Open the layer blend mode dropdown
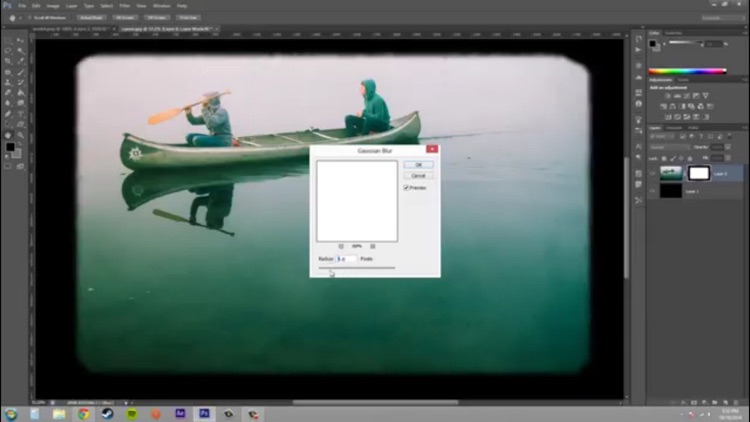The image size is (750, 422). [670, 147]
